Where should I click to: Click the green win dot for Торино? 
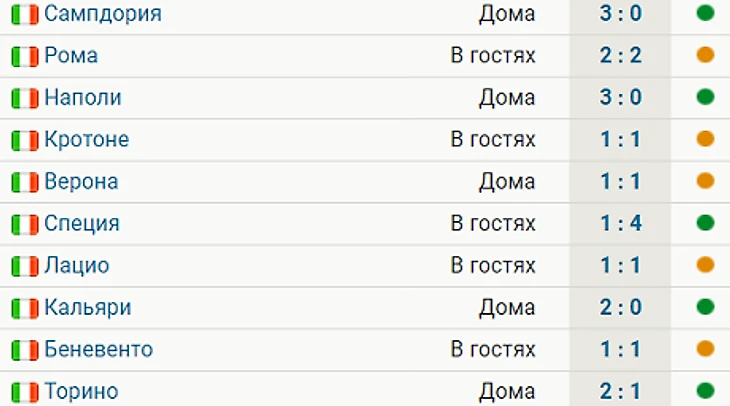[x=705, y=390]
